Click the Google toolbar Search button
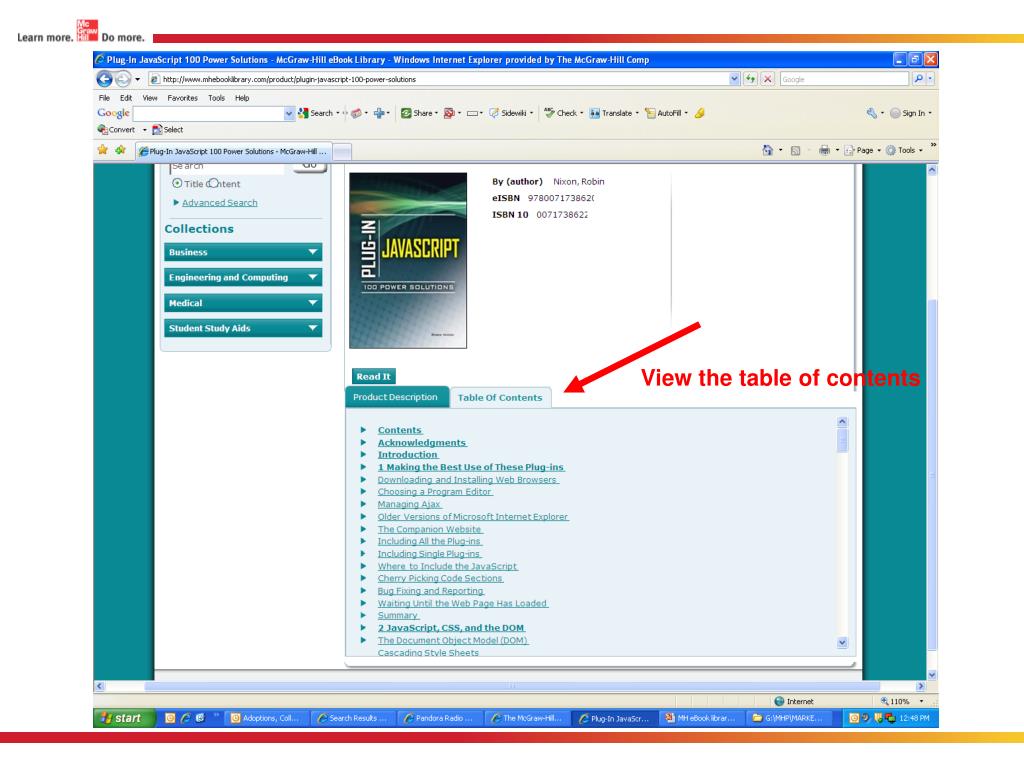1024x768 pixels. [315, 113]
